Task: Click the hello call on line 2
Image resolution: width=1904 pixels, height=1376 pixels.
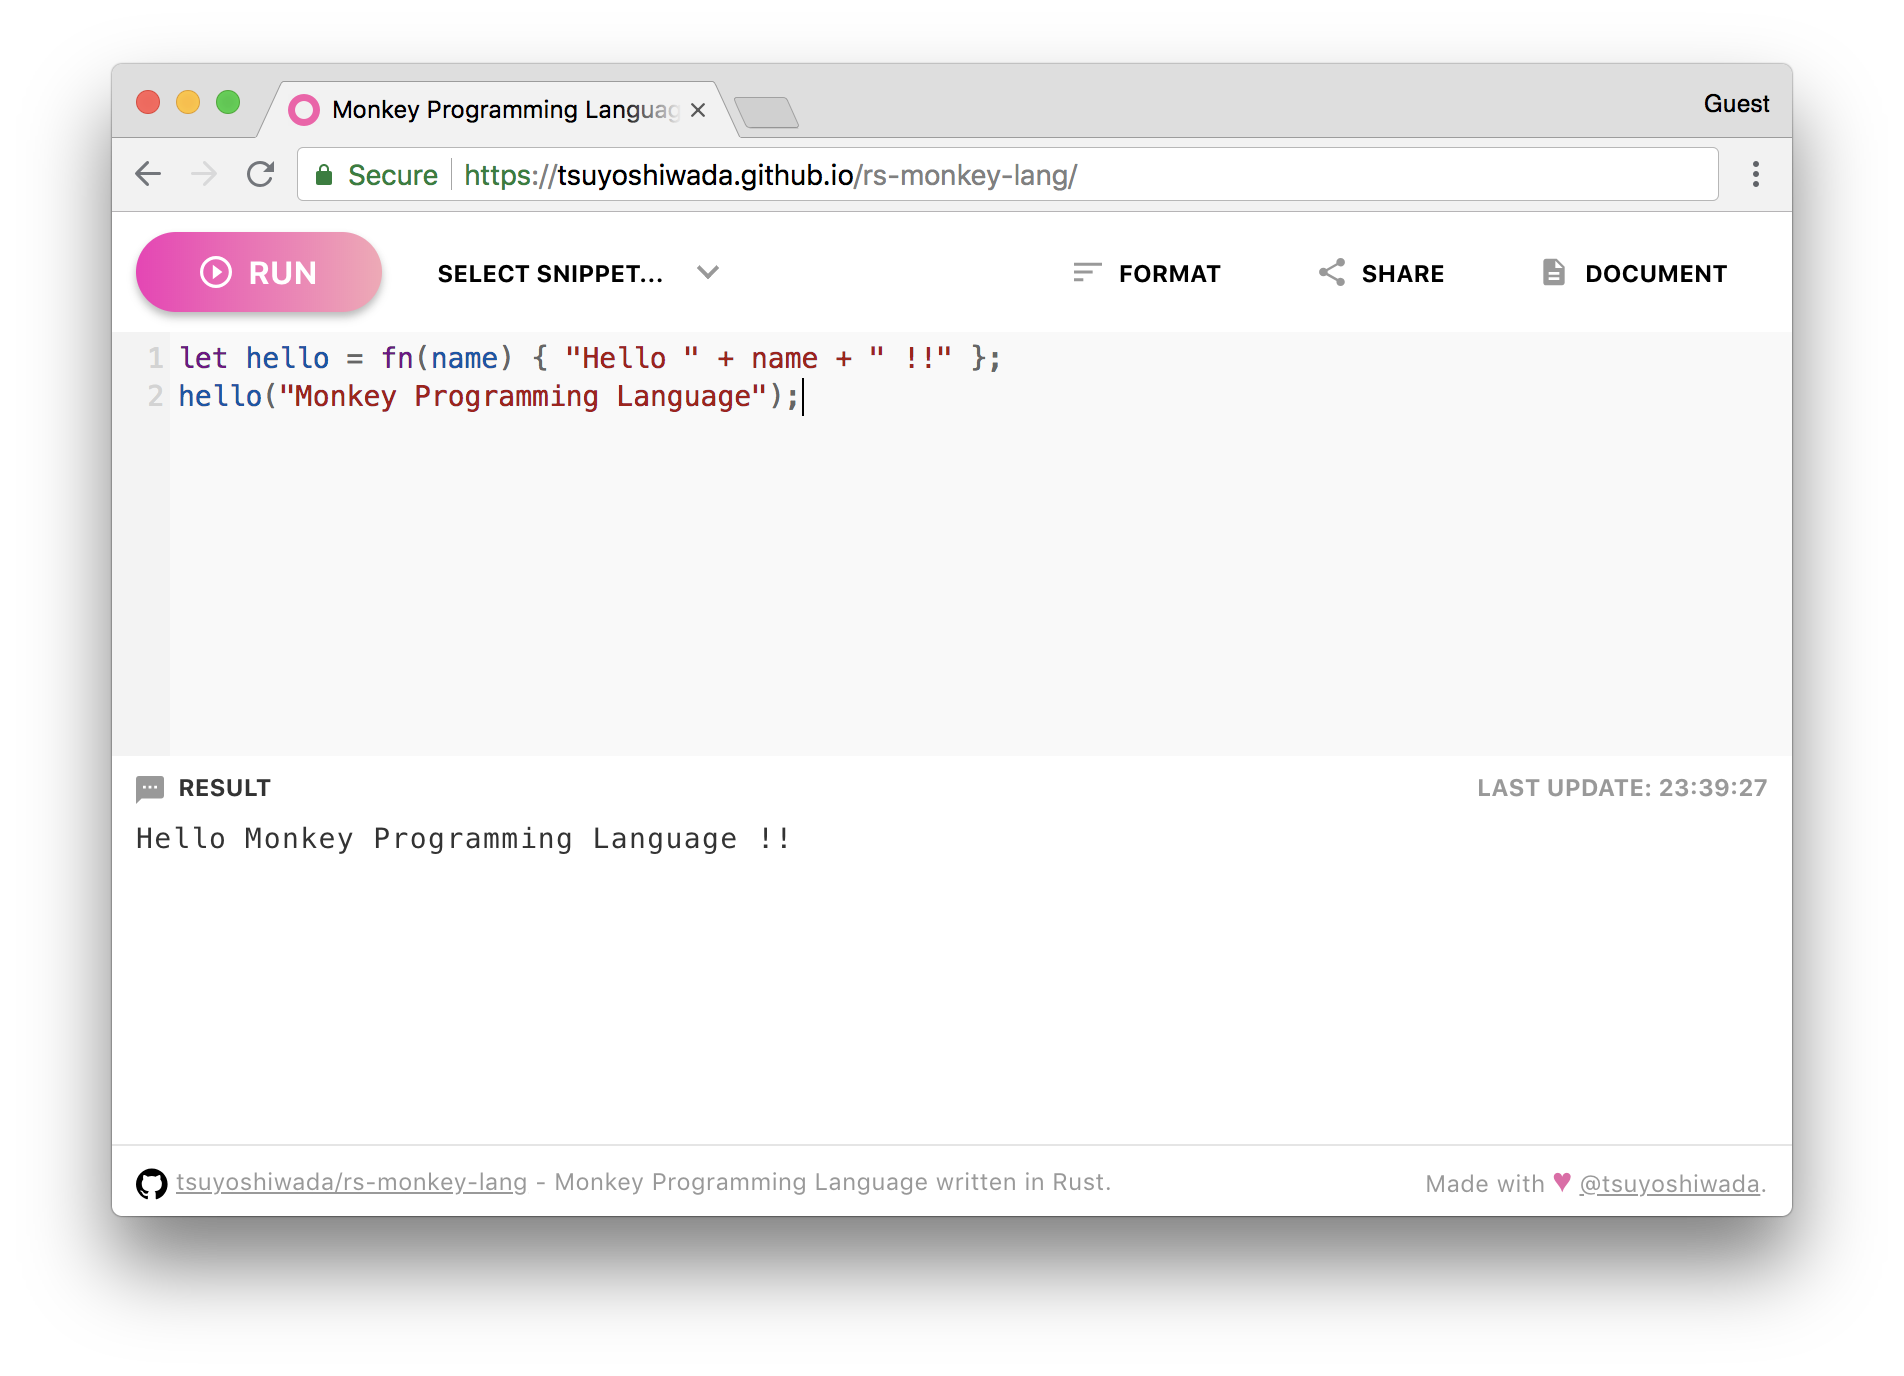Action: click(x=220, y=396)
